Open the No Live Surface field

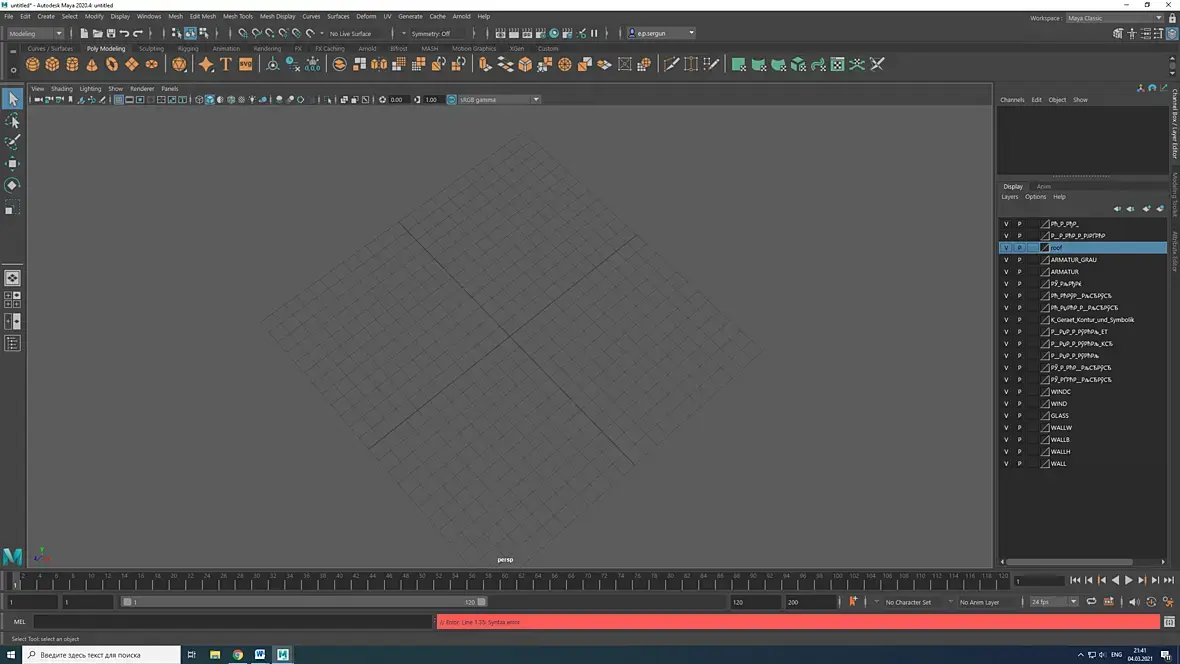pyautogui.click(x=351, y=33)
